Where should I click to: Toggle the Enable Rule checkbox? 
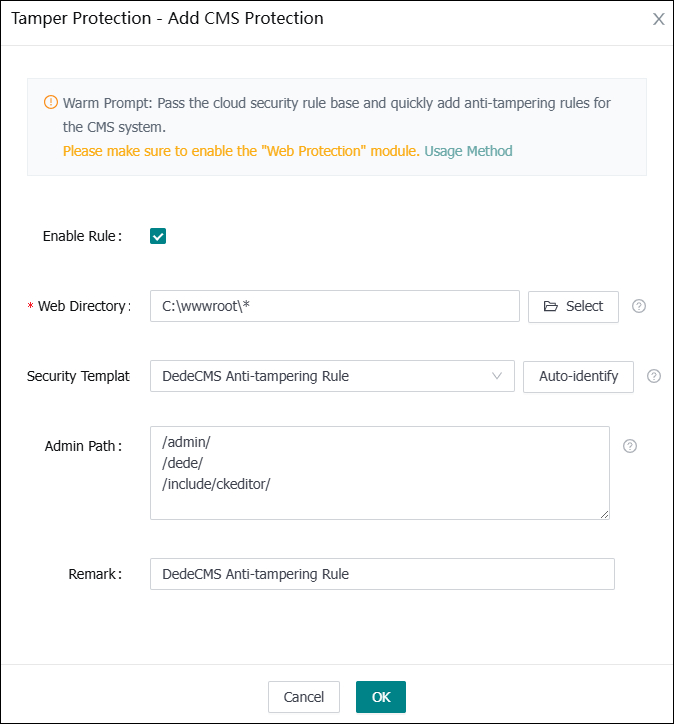click(x=158, y=236)
